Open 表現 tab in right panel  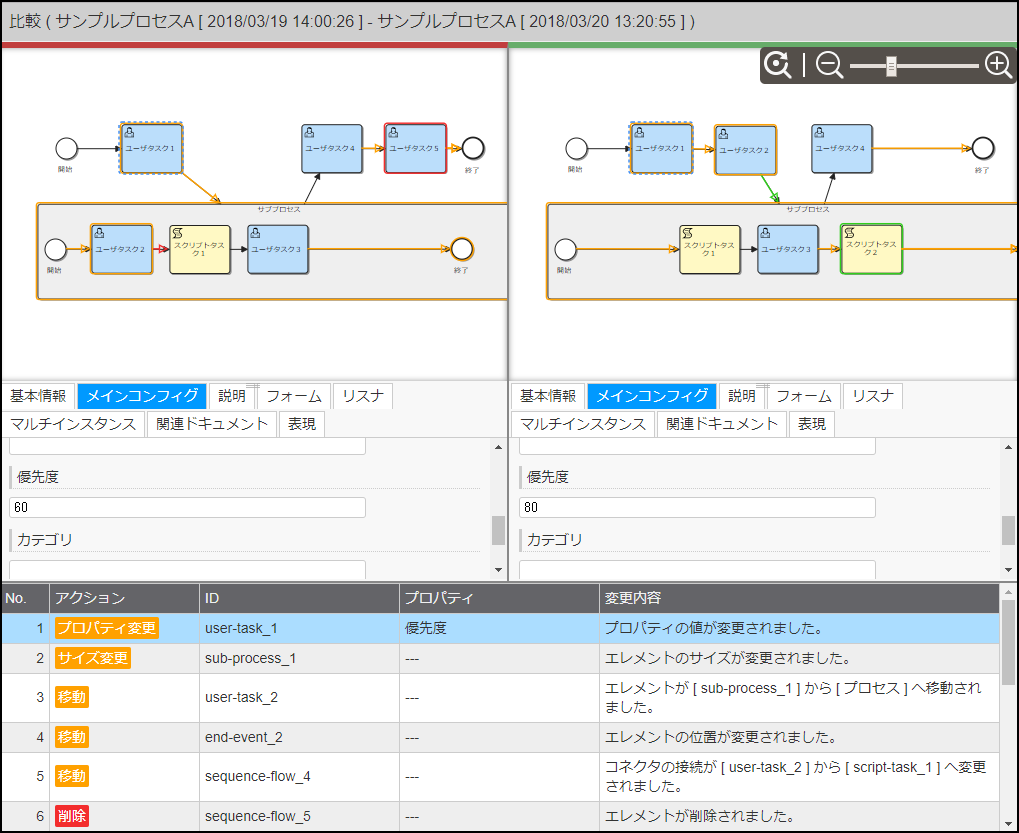point(812,424)
